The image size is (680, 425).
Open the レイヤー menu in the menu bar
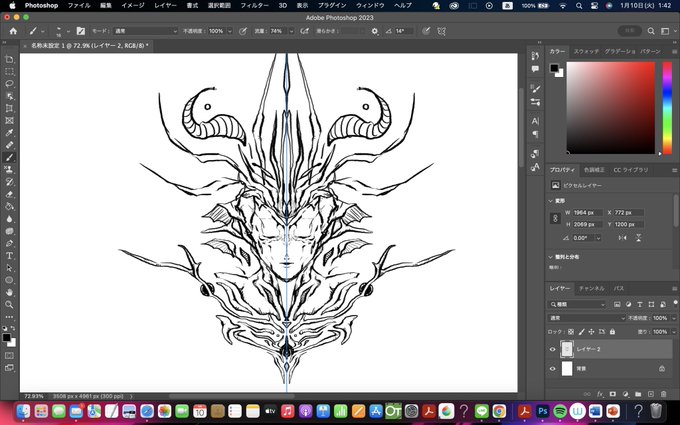pos(165,6)
